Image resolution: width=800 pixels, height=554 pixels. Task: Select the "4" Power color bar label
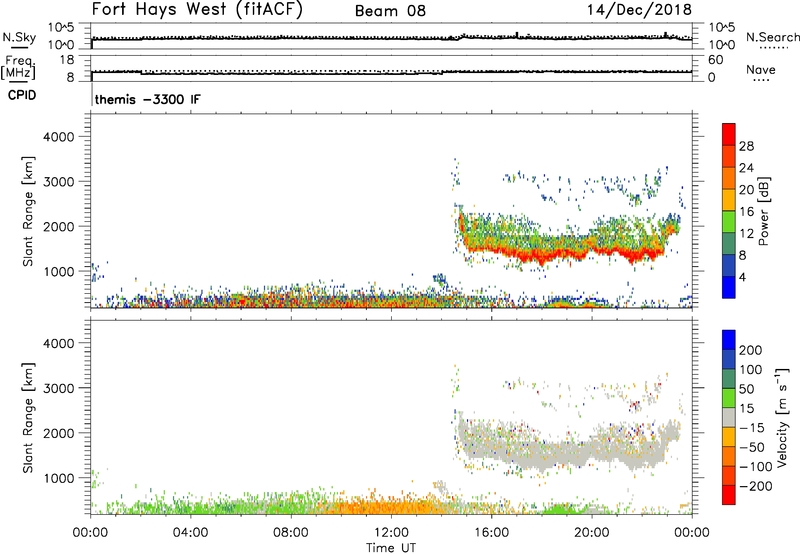(742, 277)
